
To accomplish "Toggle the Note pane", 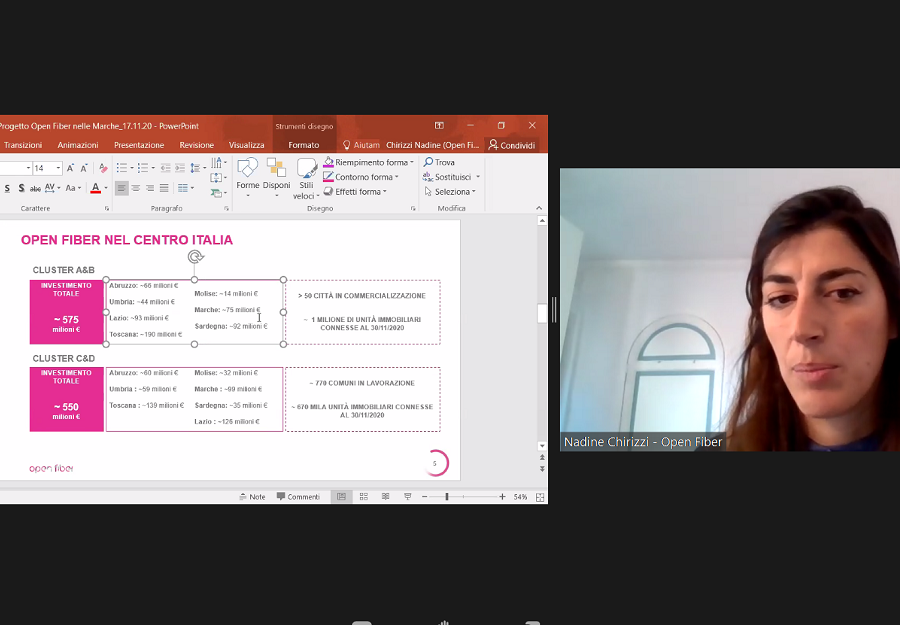I will [252, 496].
